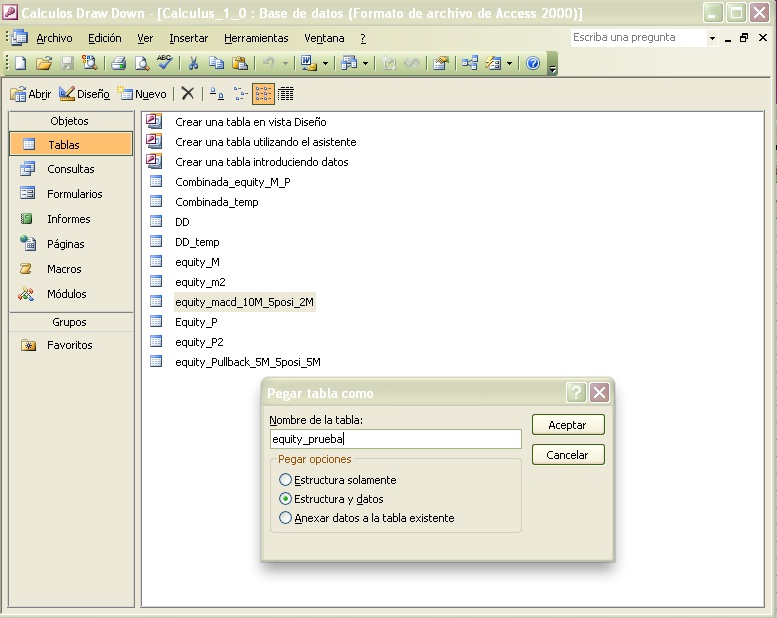Click the spelling check ABC icon
The image size is (777, 618).
click(x=164, y=63)
